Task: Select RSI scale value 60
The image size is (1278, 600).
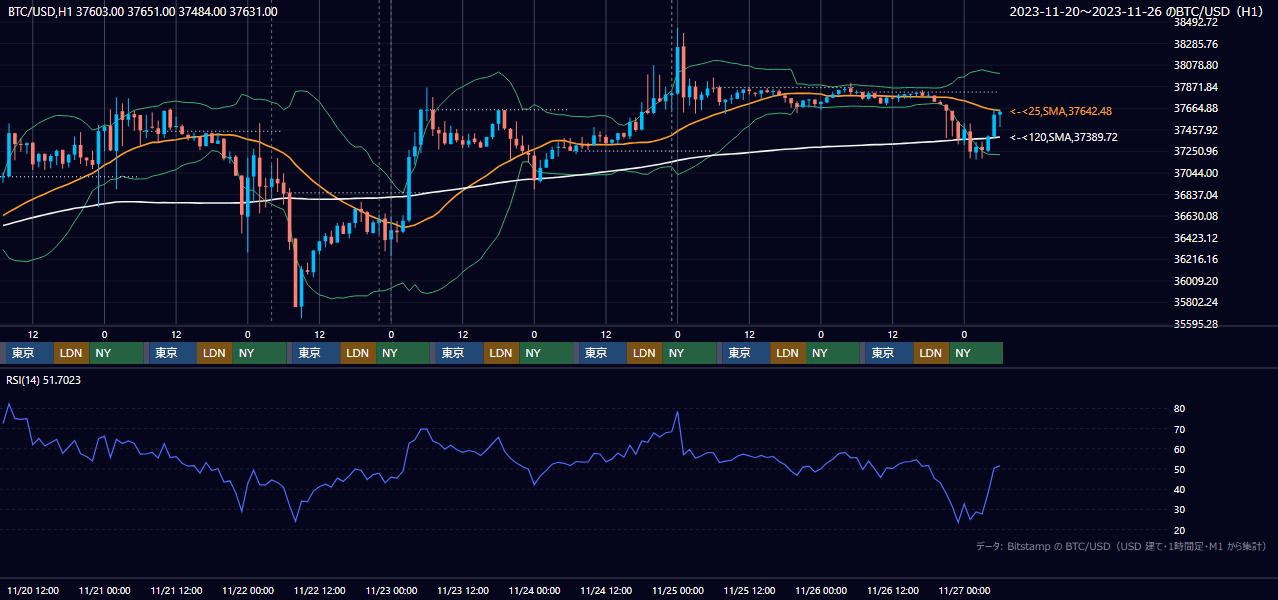Action: 1180,449
